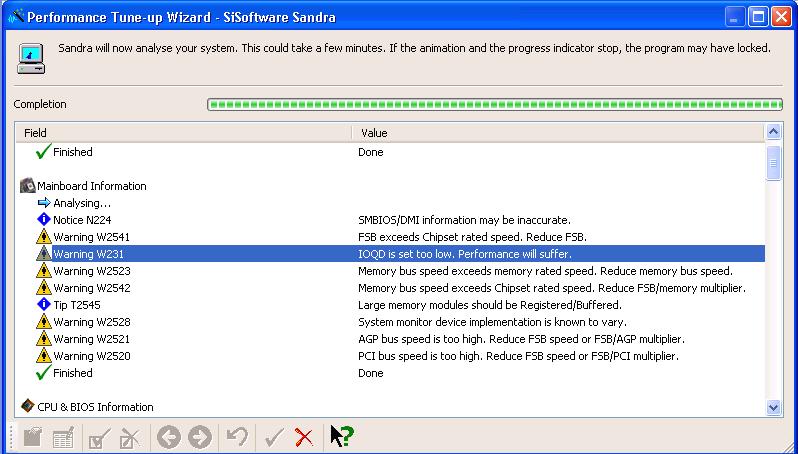Click the scrollbar down arrow
798x454 pixels.
[773, 407]
